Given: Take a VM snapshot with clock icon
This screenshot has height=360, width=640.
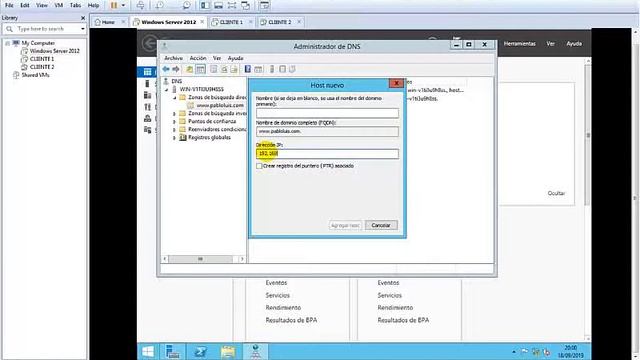Looking at the screenshot, I should [x=160, y=5].
